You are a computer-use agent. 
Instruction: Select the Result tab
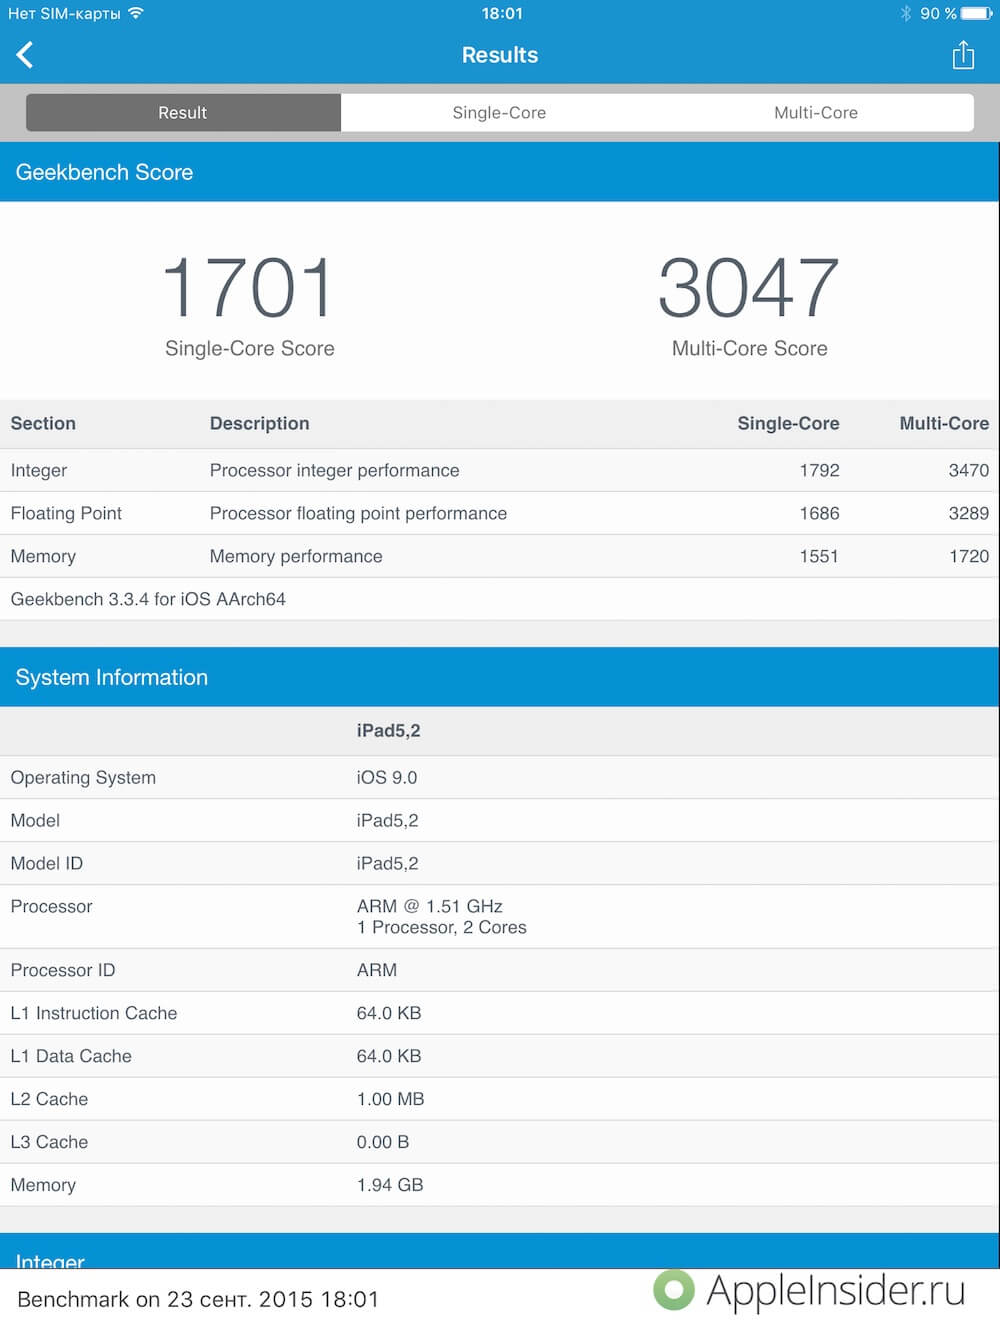(x=183, y=113)
